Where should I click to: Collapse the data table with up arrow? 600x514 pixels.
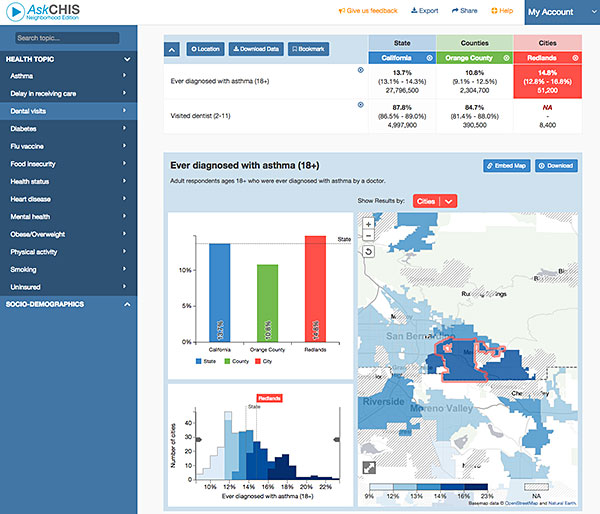pyautogui.click(x=172, y=50)
